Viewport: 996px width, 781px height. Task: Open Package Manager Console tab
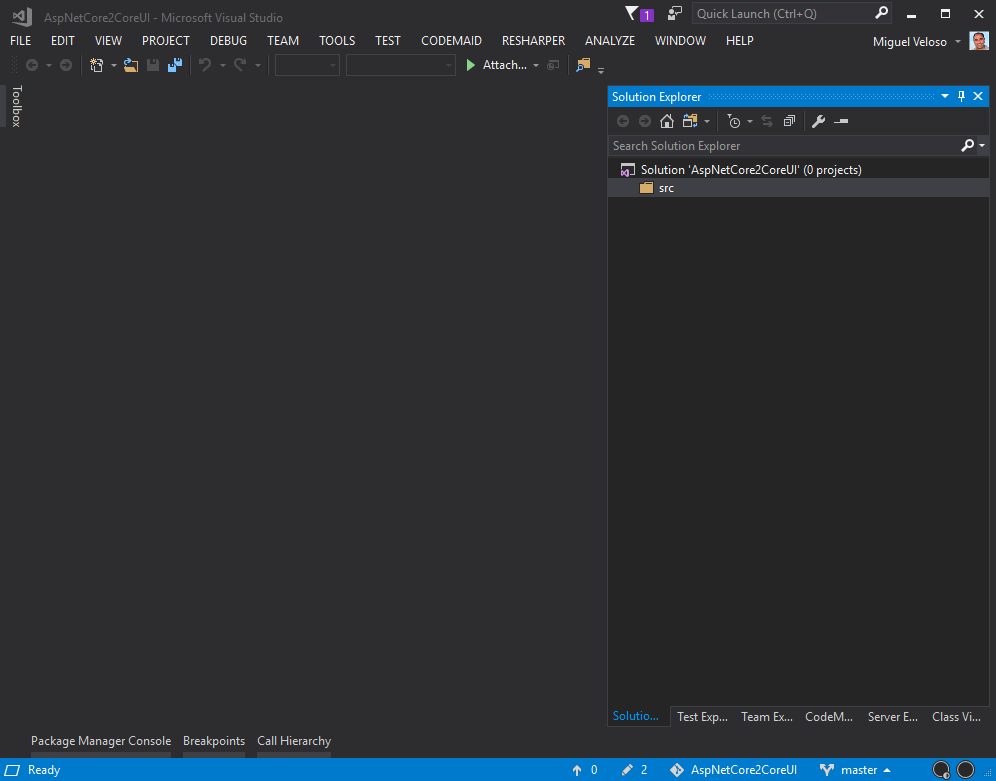pyautogui.click(x=101, y=741)
